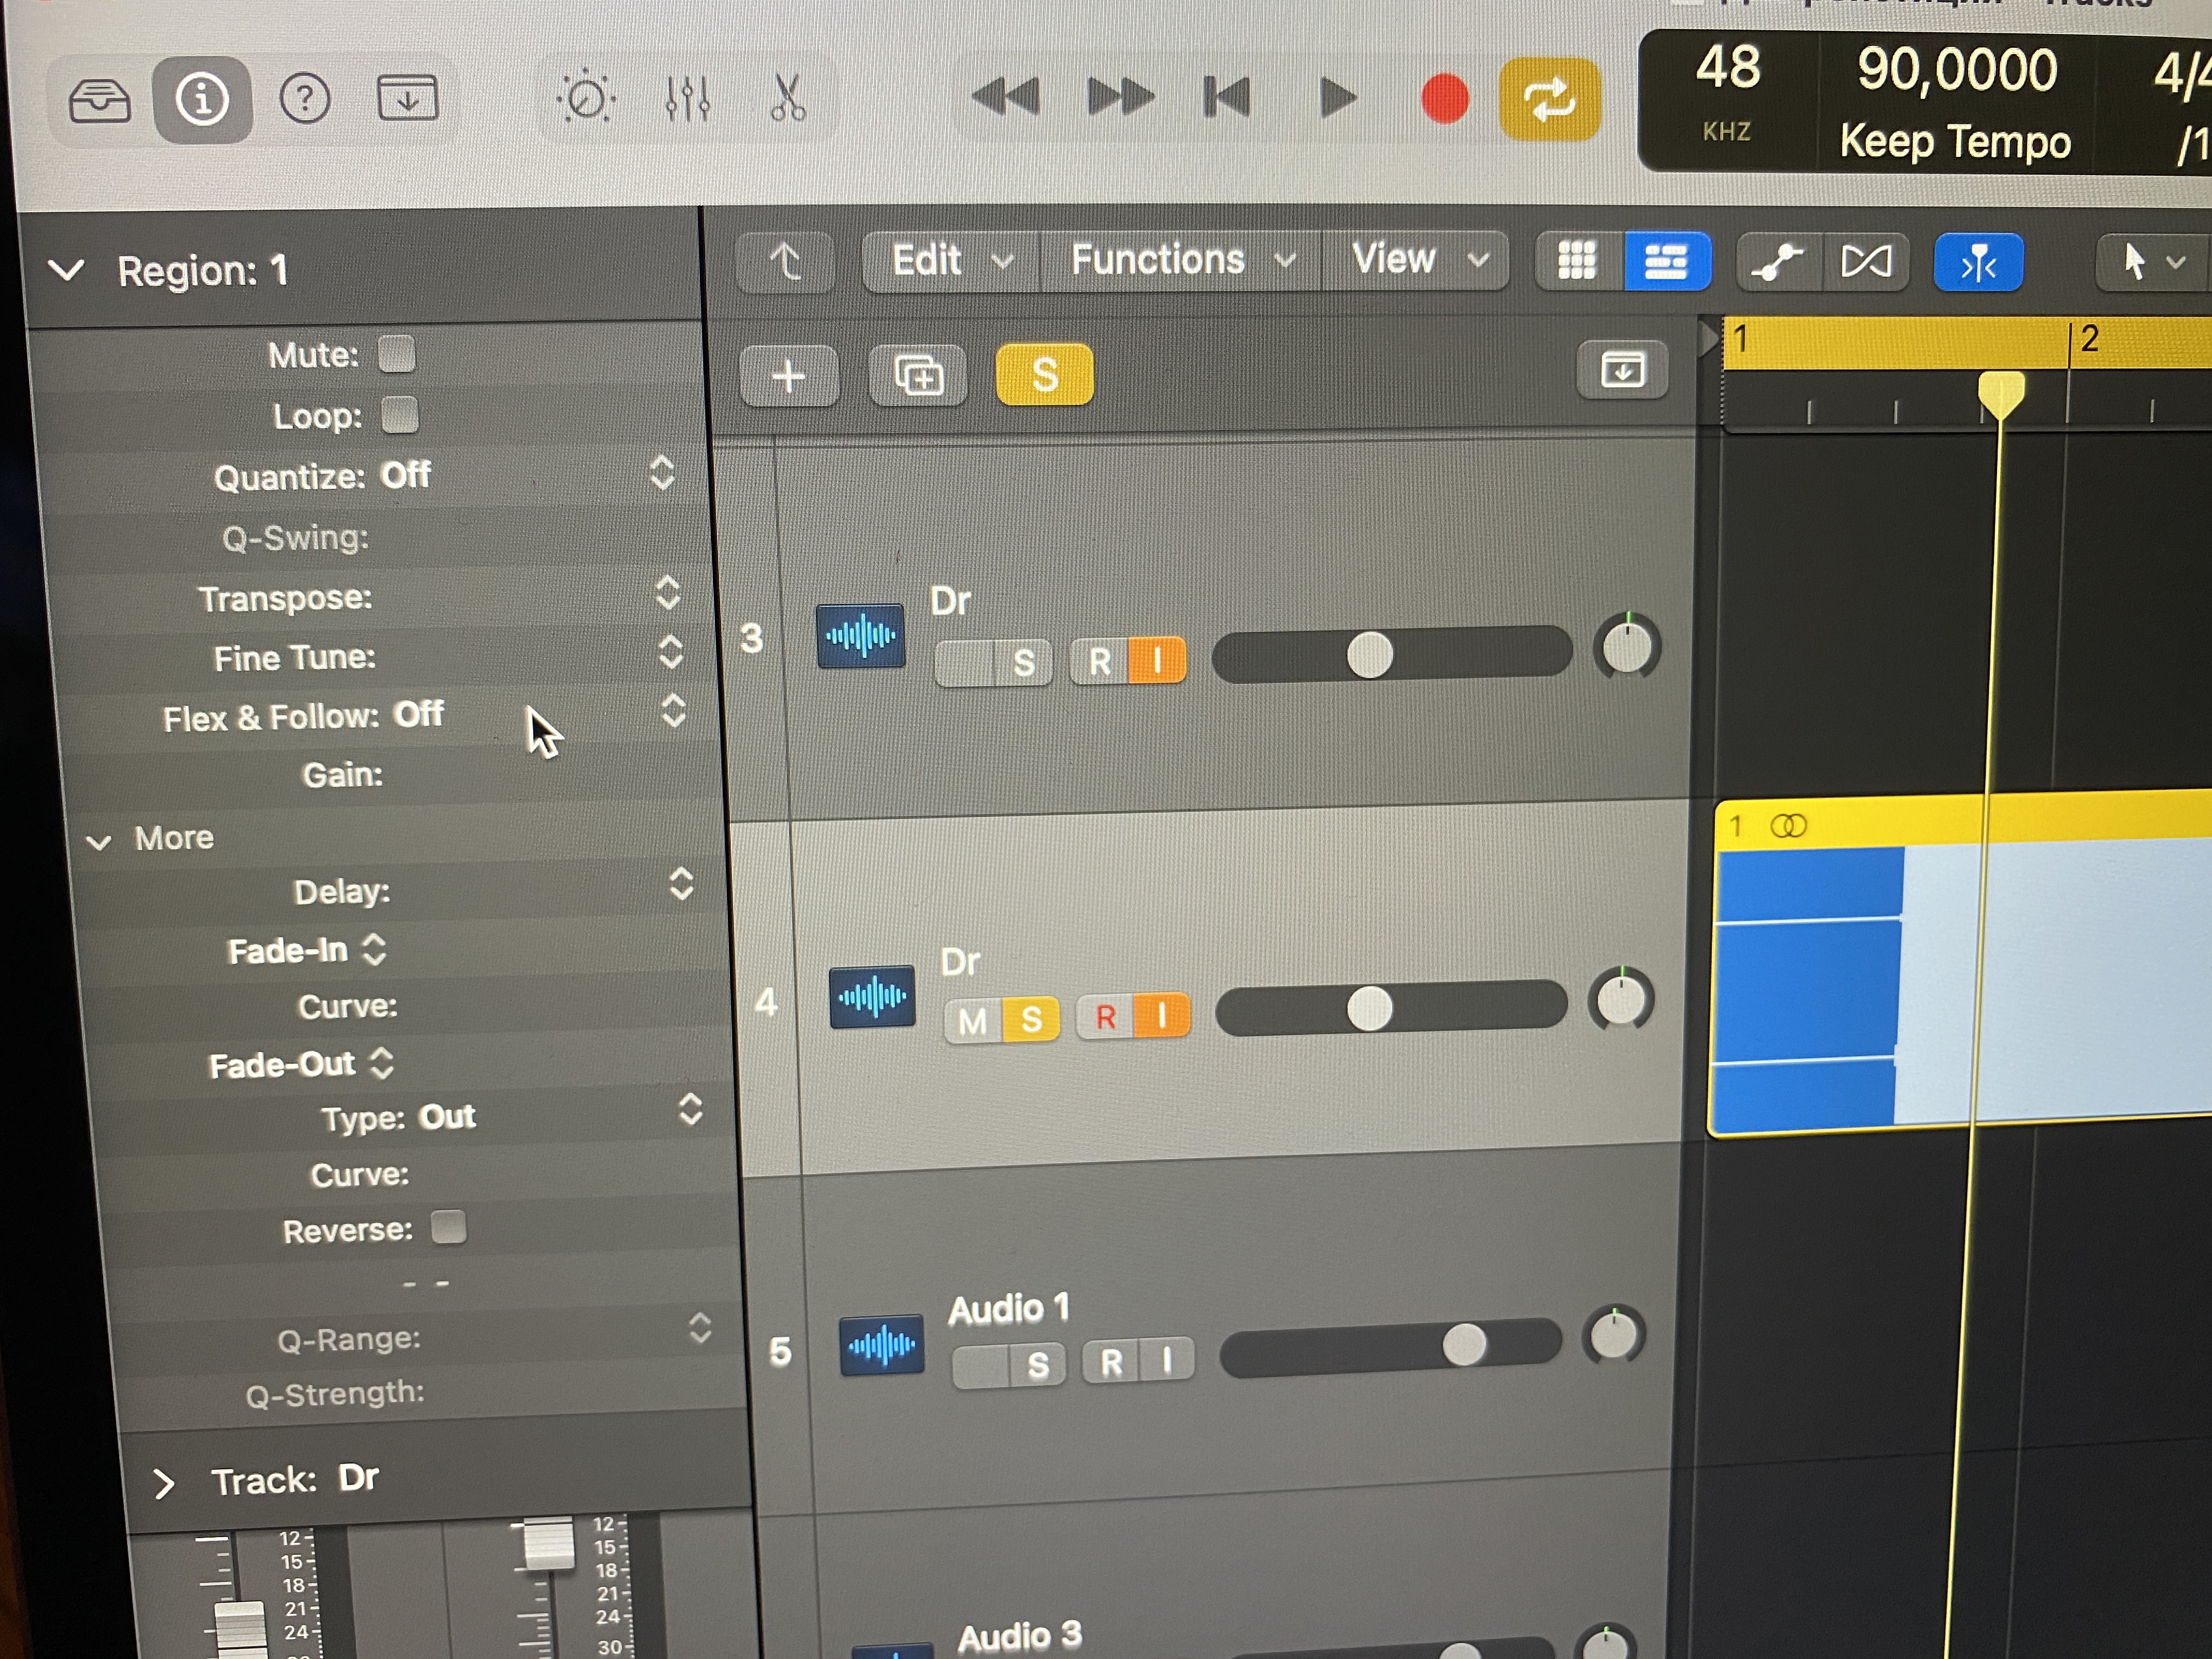Enable the Mute checkbox in Region inspector

coord(397,354)
